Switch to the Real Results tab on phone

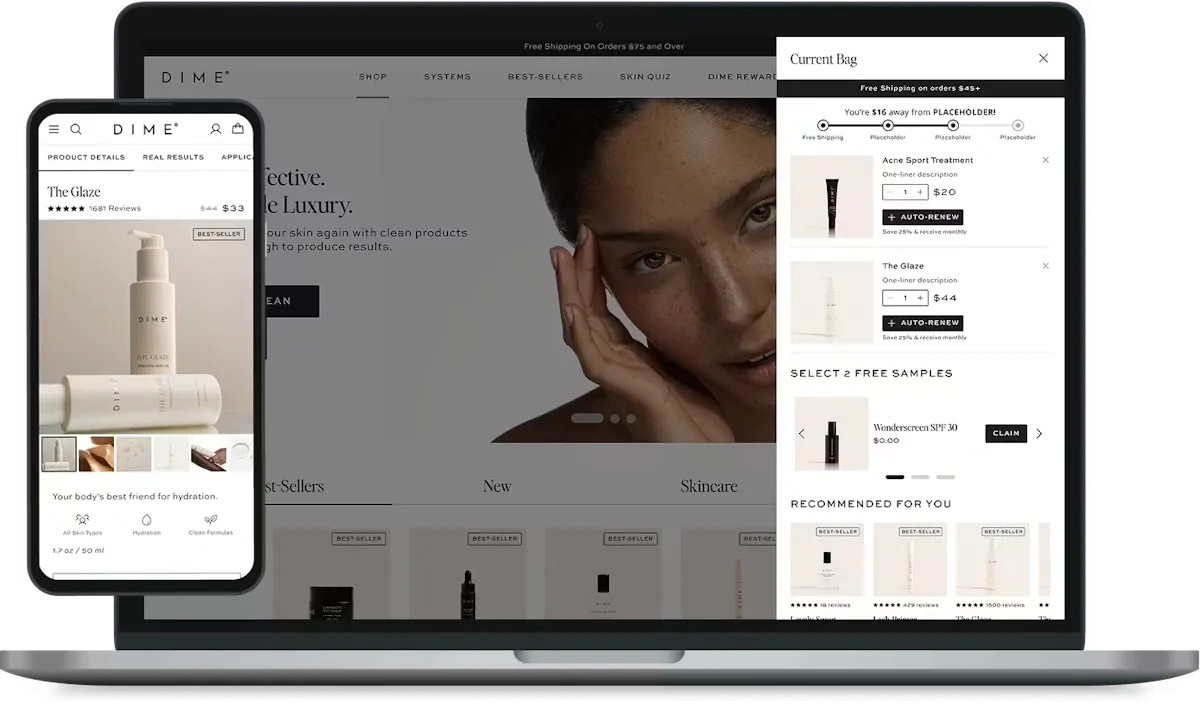(x=173, y=157)
